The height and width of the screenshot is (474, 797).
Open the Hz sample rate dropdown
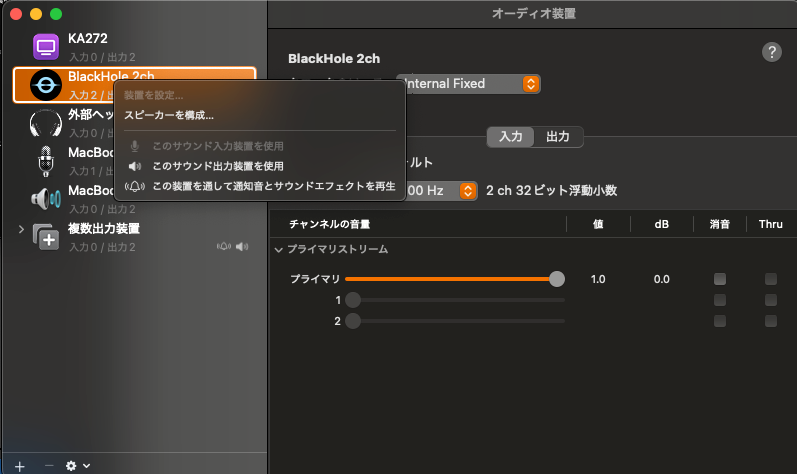(x=441, y=191)
